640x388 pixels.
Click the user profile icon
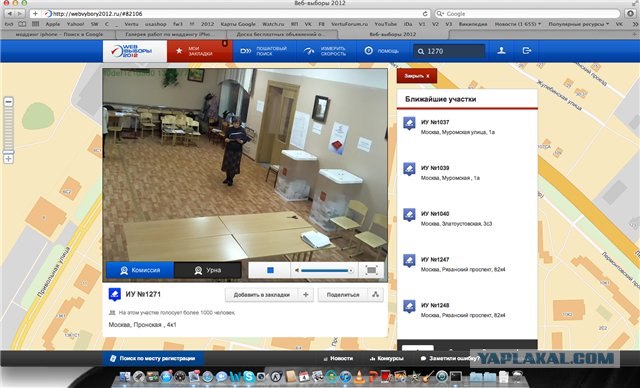pyautogui.click(x=501, y=51)
